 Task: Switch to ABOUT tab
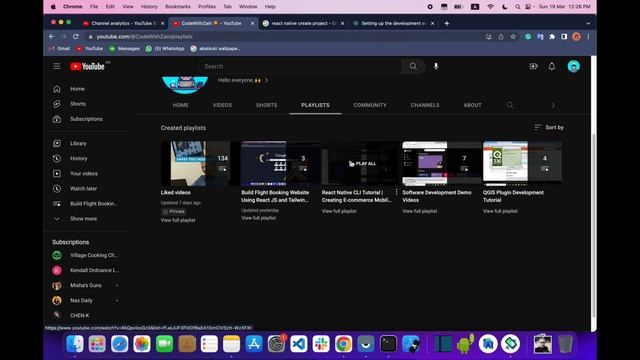pos(472,105)
